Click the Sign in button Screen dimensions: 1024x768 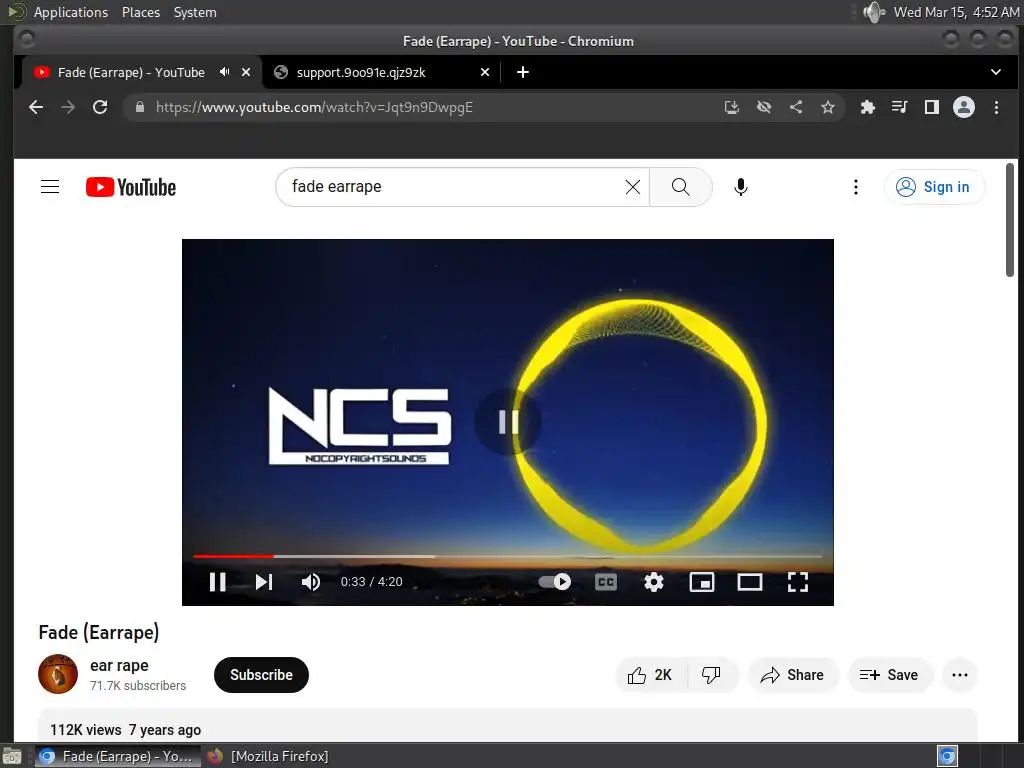(x=934, y=187)
